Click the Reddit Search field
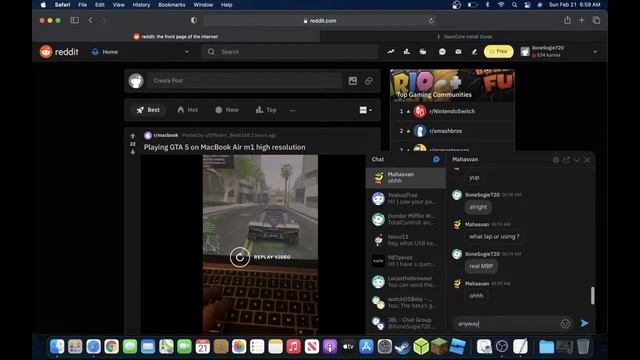The width and height of the screenshot is (640, 360). [x=289, y=52]
